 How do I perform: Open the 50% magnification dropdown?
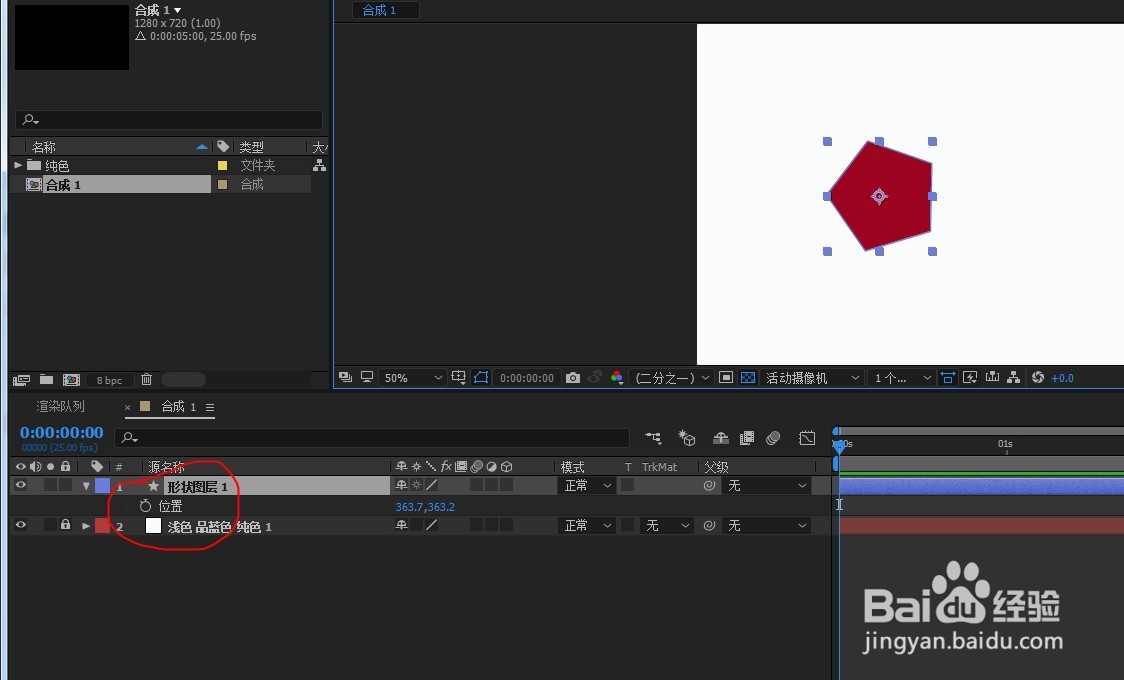click(413, 378)
